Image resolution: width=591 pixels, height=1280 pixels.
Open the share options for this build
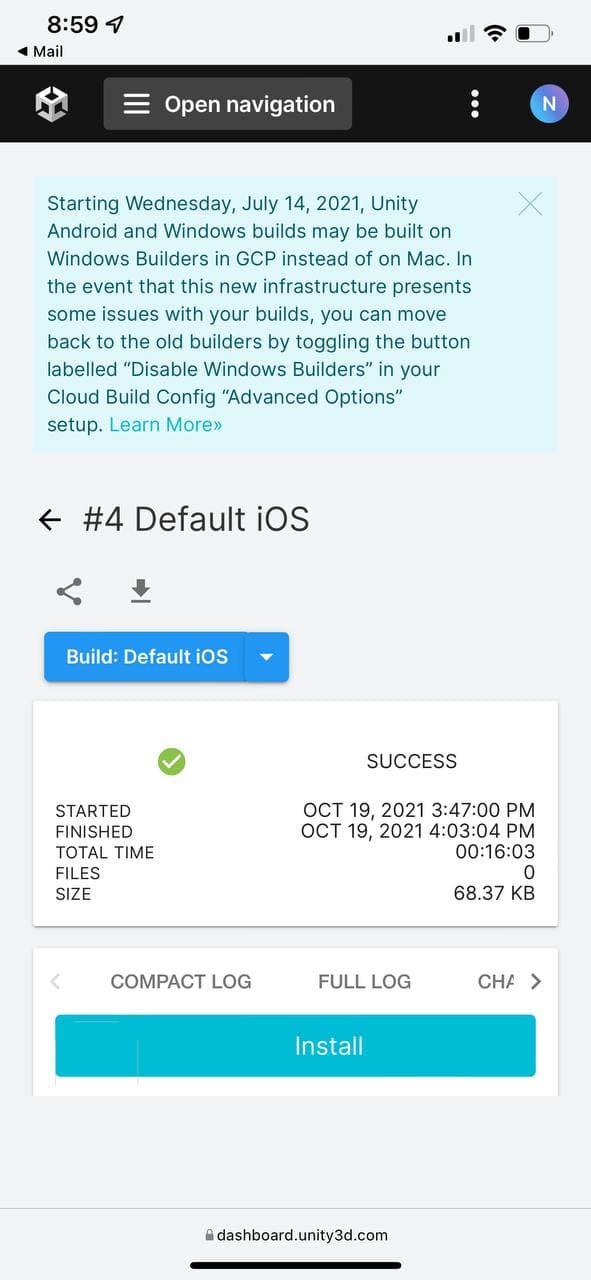coord(67,591)
